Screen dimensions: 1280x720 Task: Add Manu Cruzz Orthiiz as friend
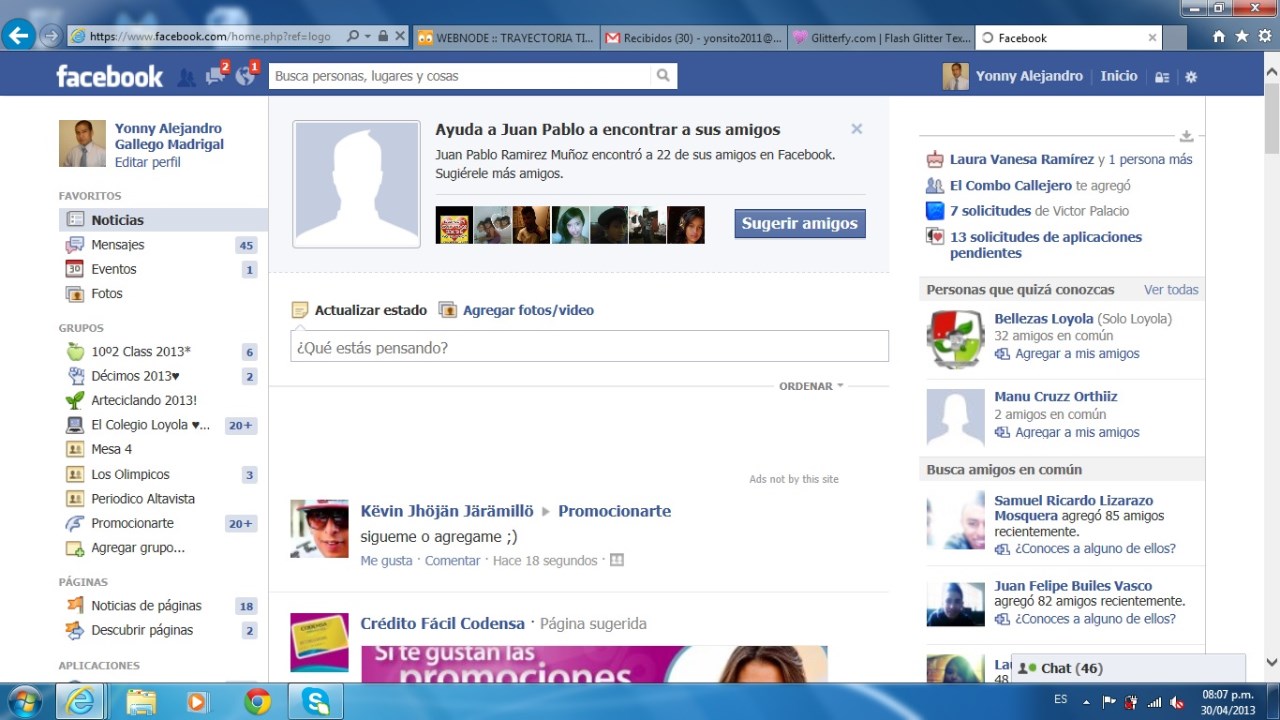(1067, 432)
